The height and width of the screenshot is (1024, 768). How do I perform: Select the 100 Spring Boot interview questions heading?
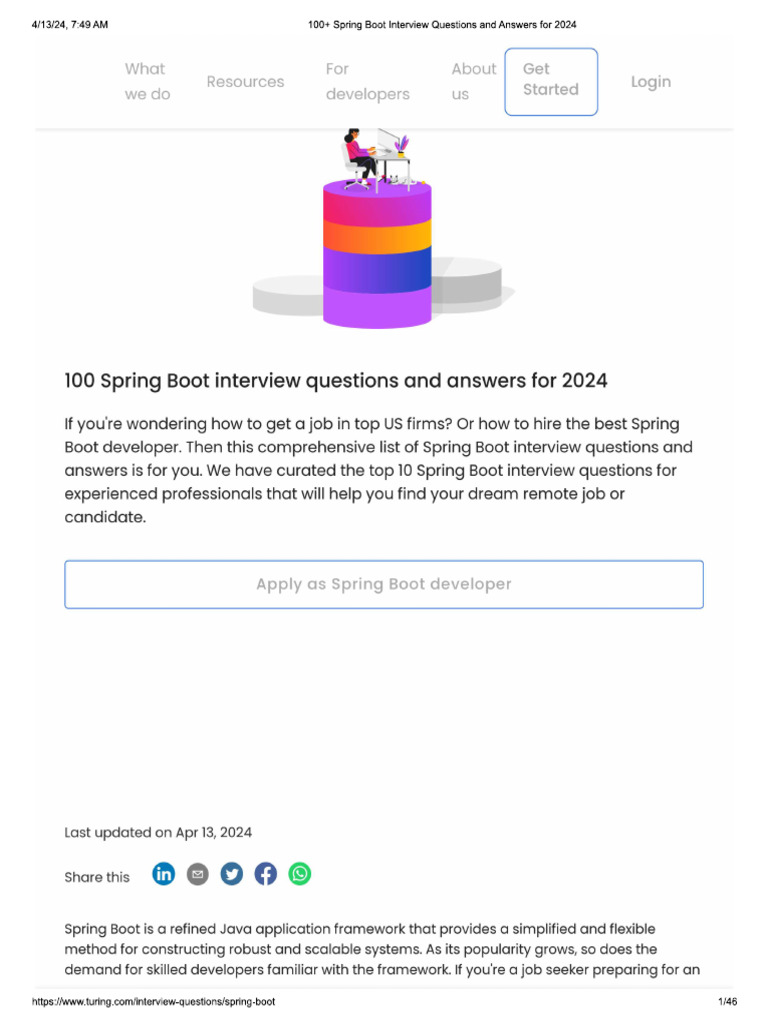tap(336, 380)
